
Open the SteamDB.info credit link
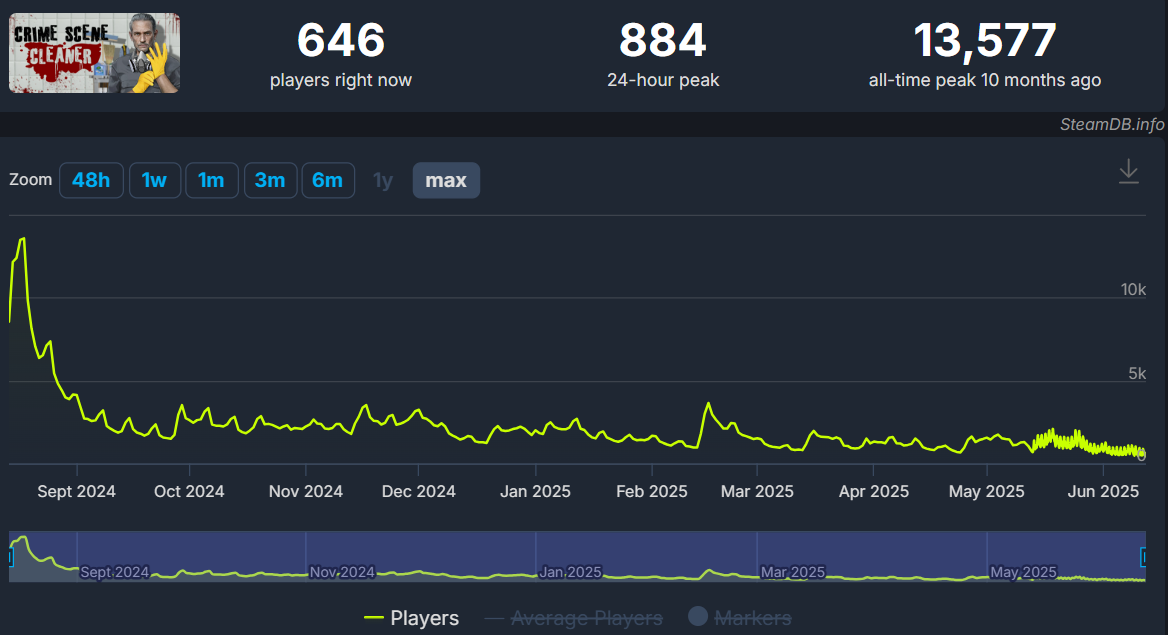pos(1112,124)
